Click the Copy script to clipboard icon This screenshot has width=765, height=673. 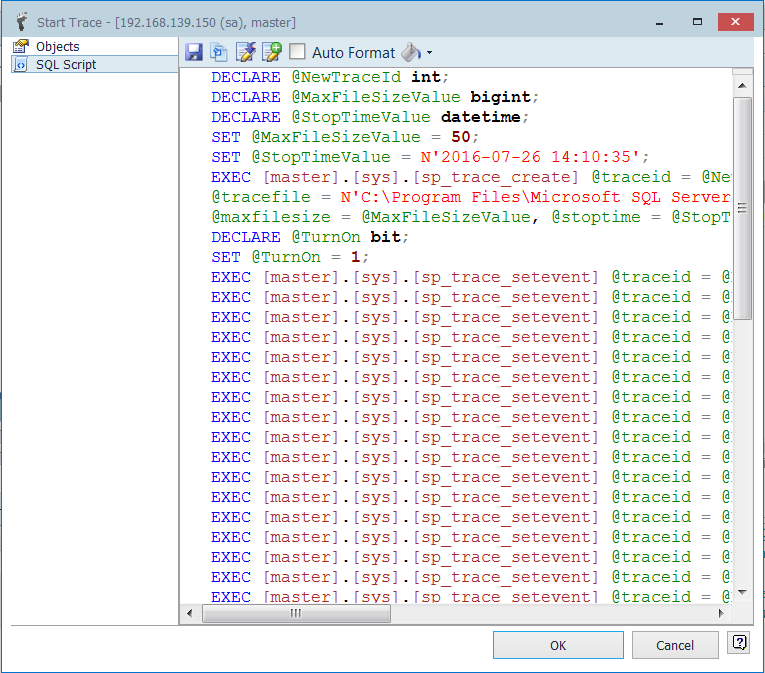[219, 52]
